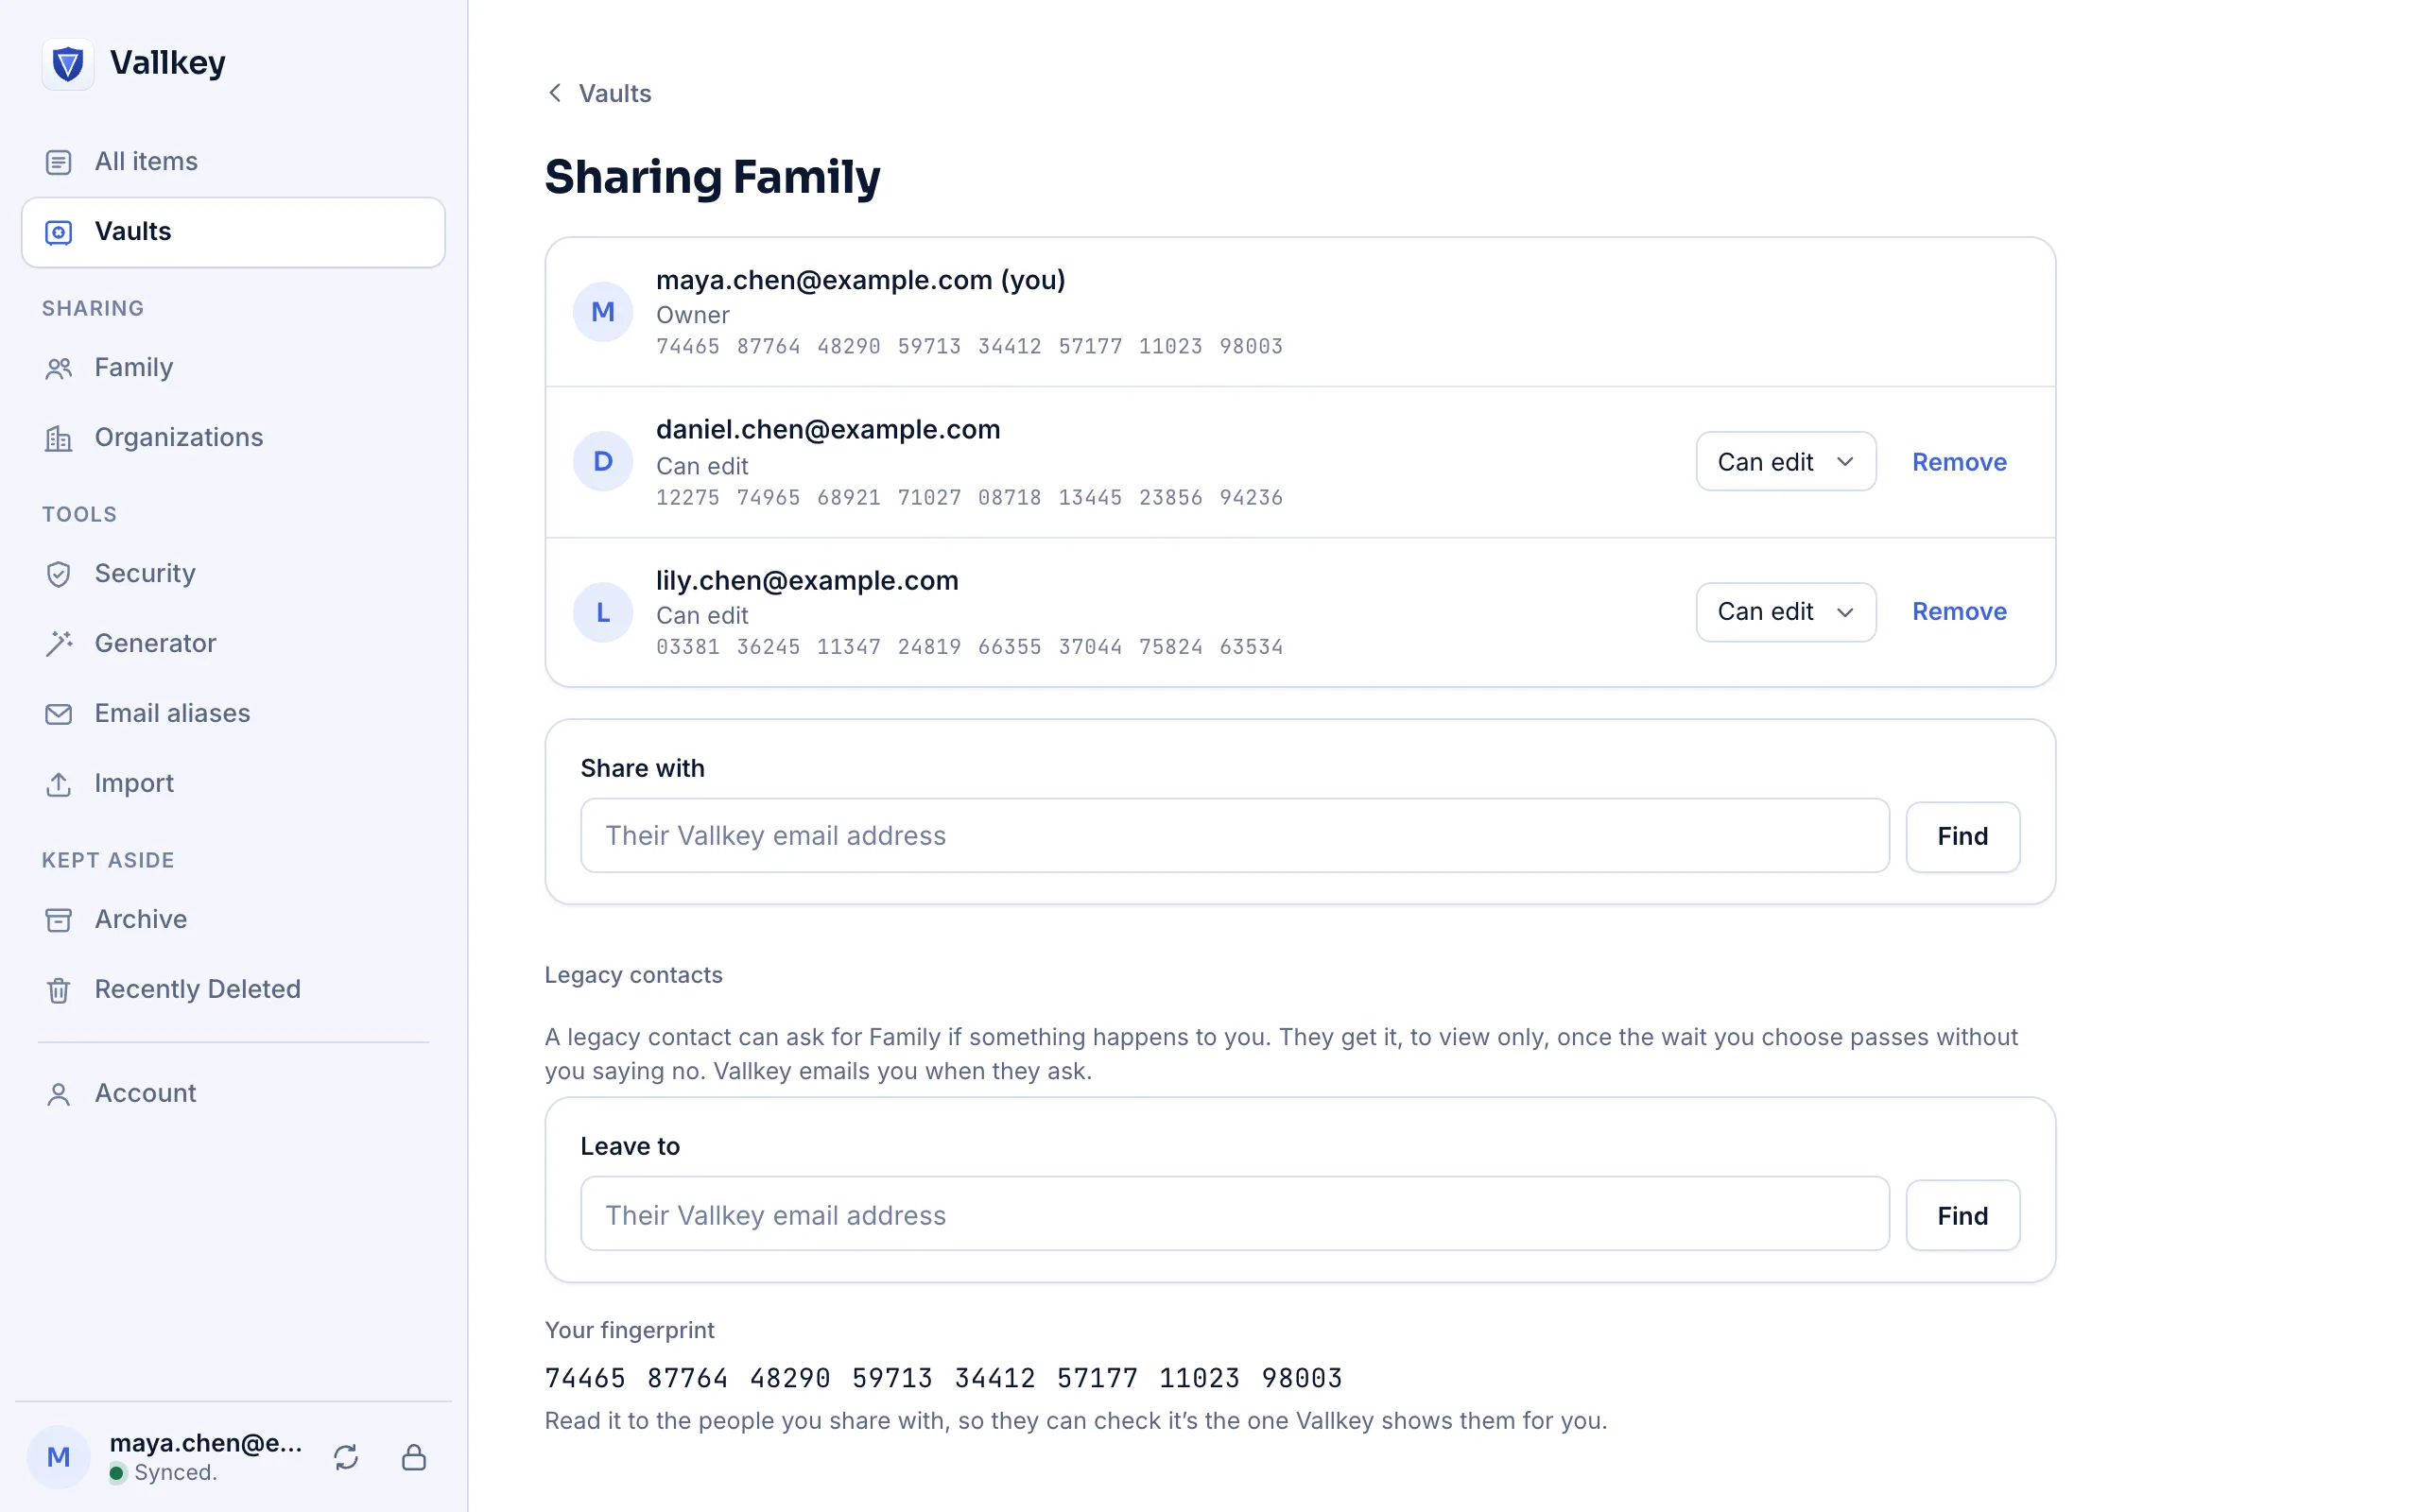
Task: Click the M avatar in owner row
Action: pos(603,312)
